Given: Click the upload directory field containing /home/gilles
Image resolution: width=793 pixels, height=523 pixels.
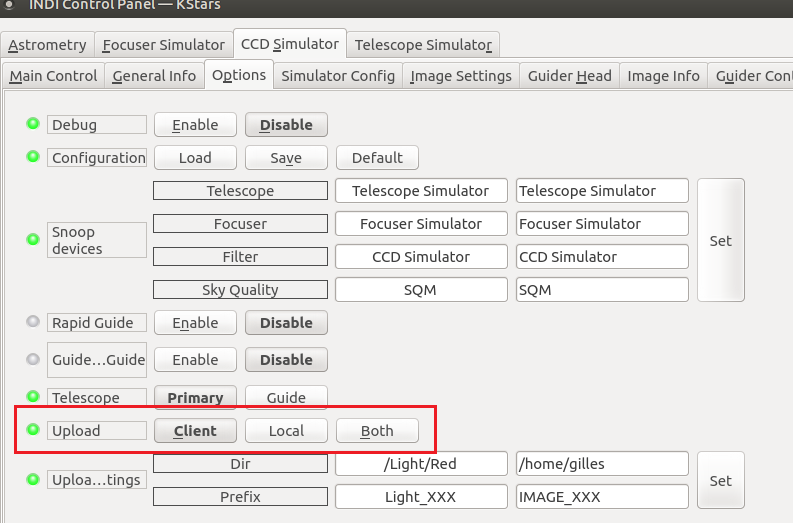Looking at the screenshot, I should pyautogui.click(x=602, y=464).
